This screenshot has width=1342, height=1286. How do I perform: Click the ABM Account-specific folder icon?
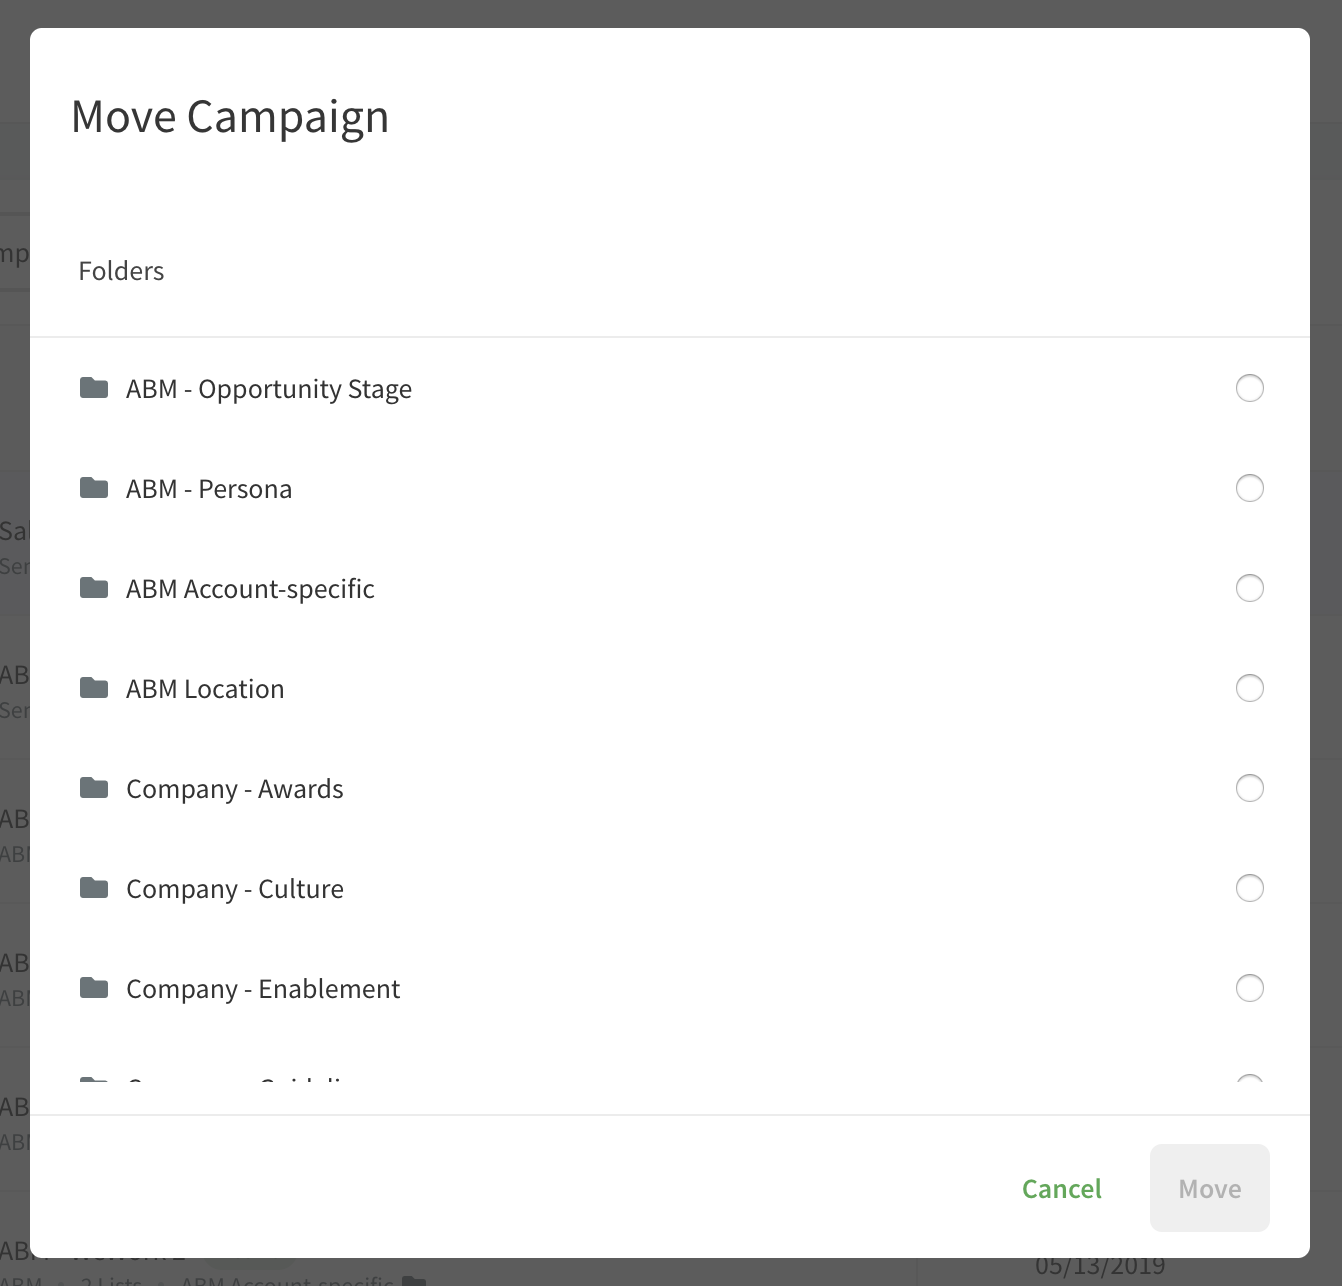(x=94, y=587)
